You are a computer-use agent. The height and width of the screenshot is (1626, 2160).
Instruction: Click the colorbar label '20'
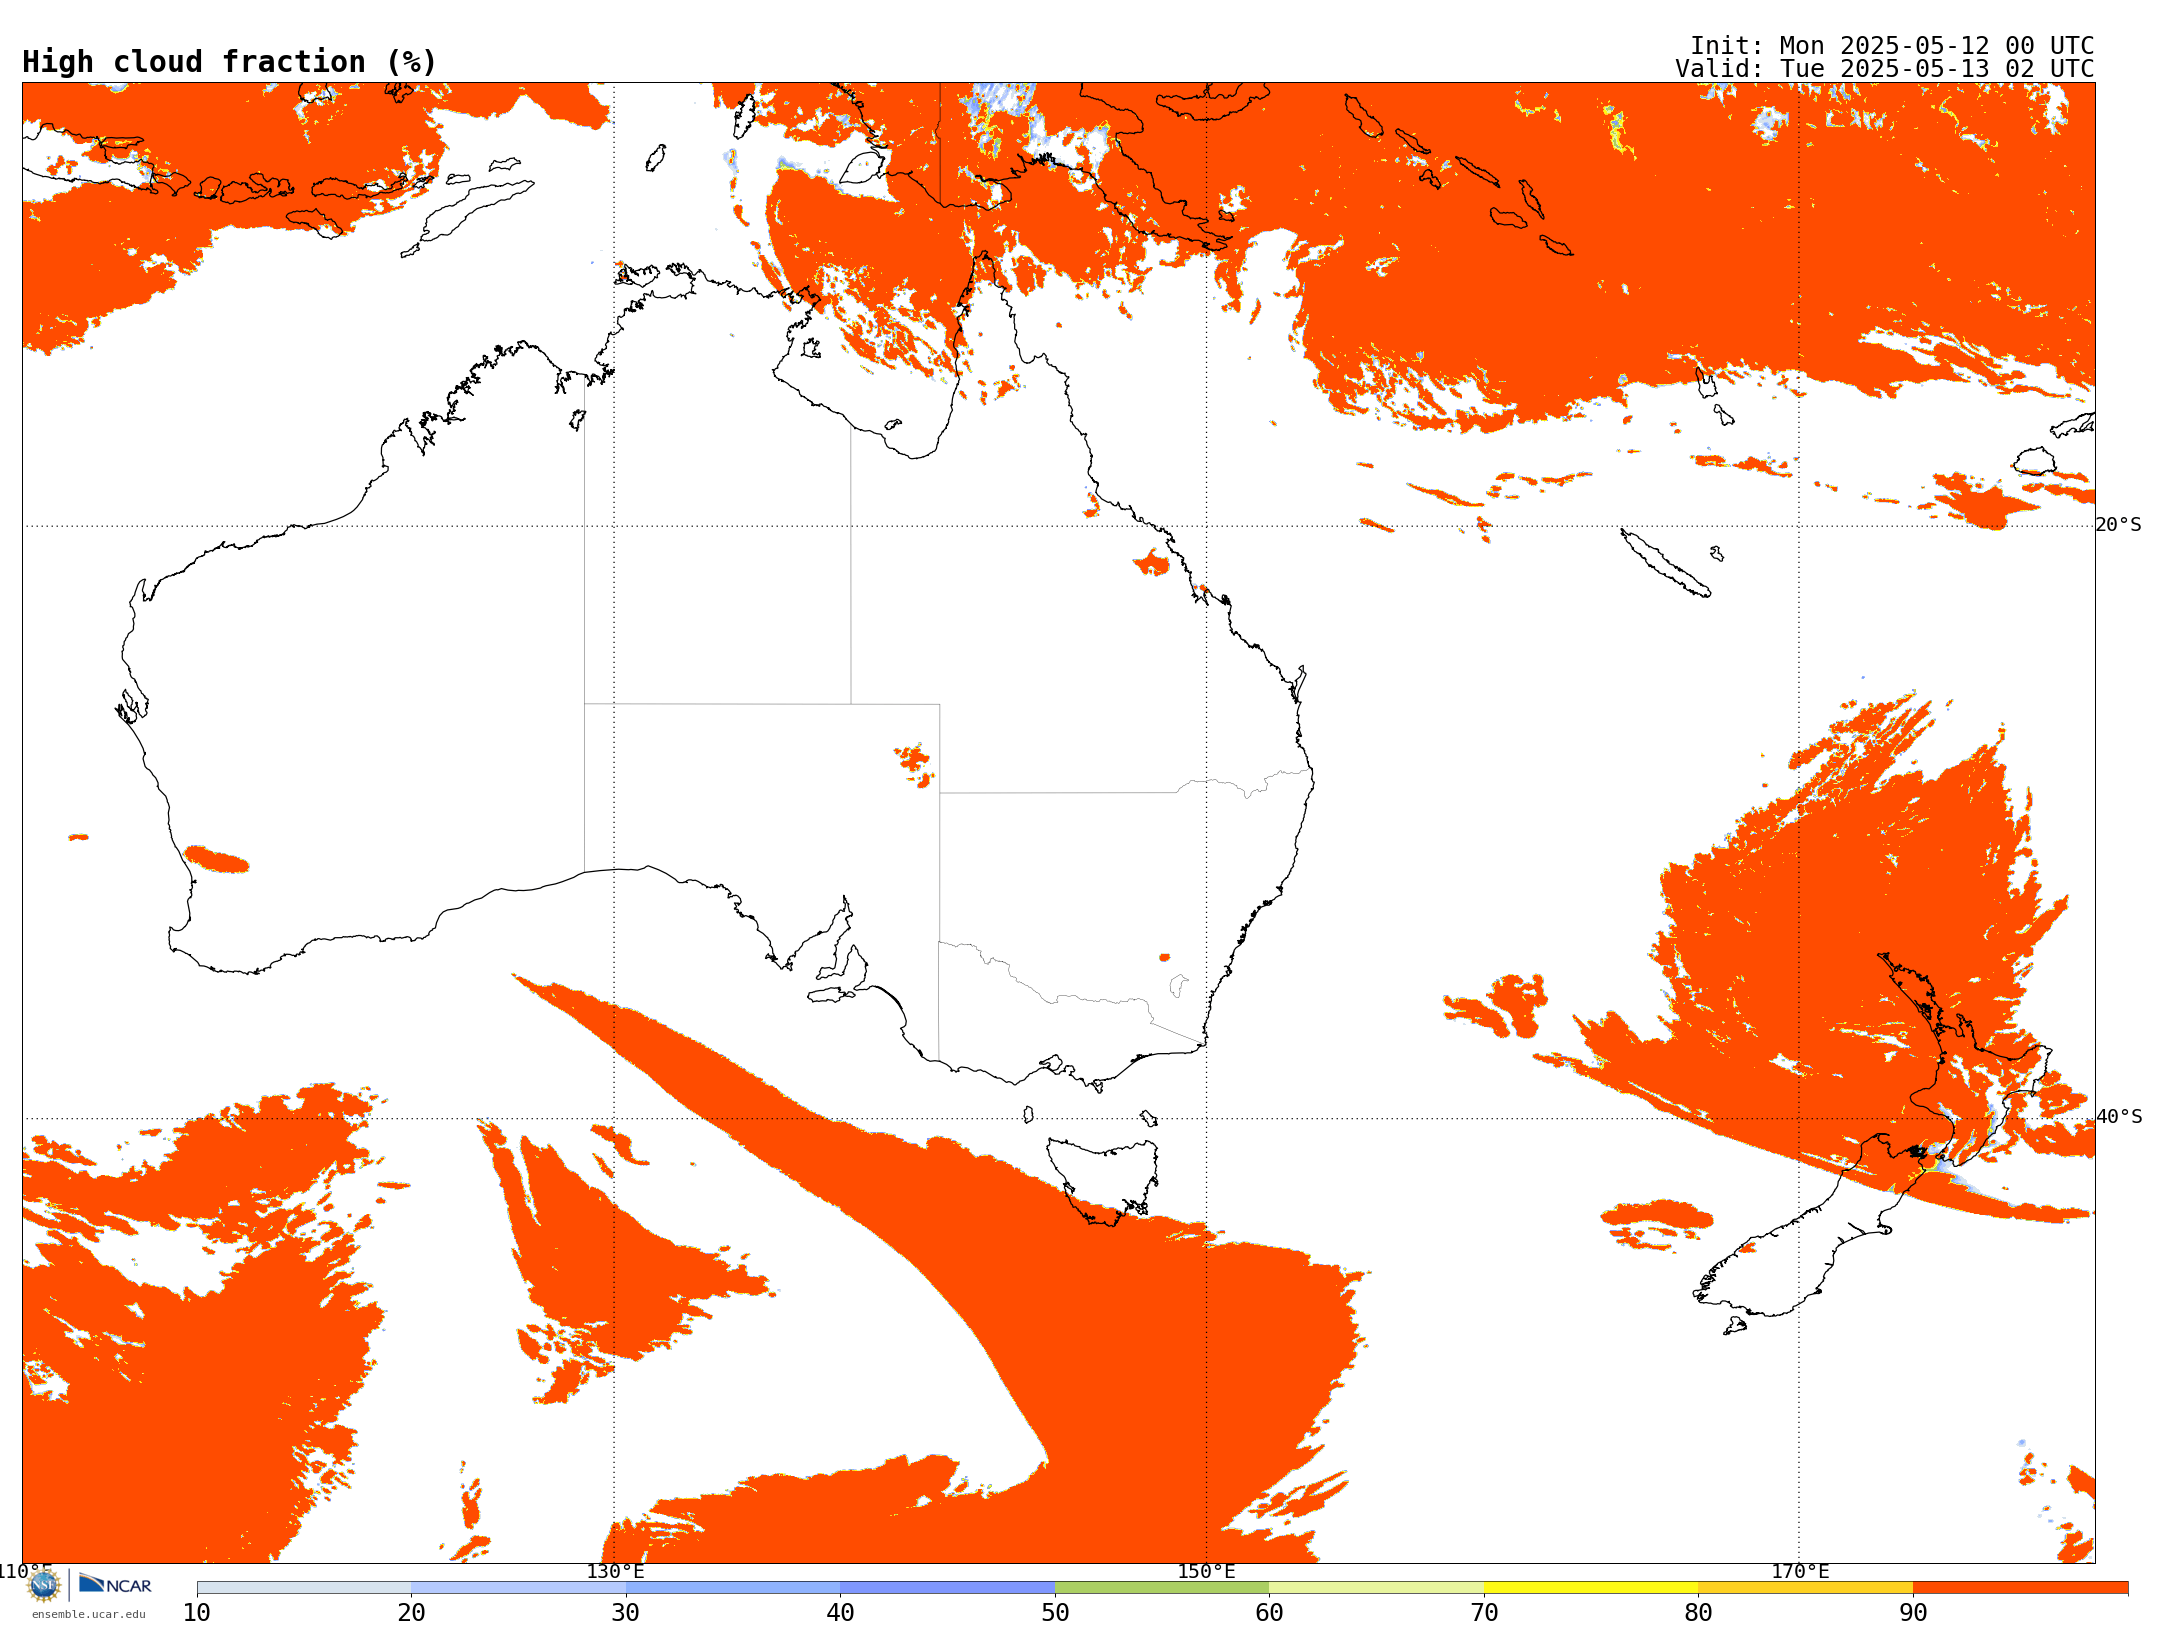[x=411, y=1613]
